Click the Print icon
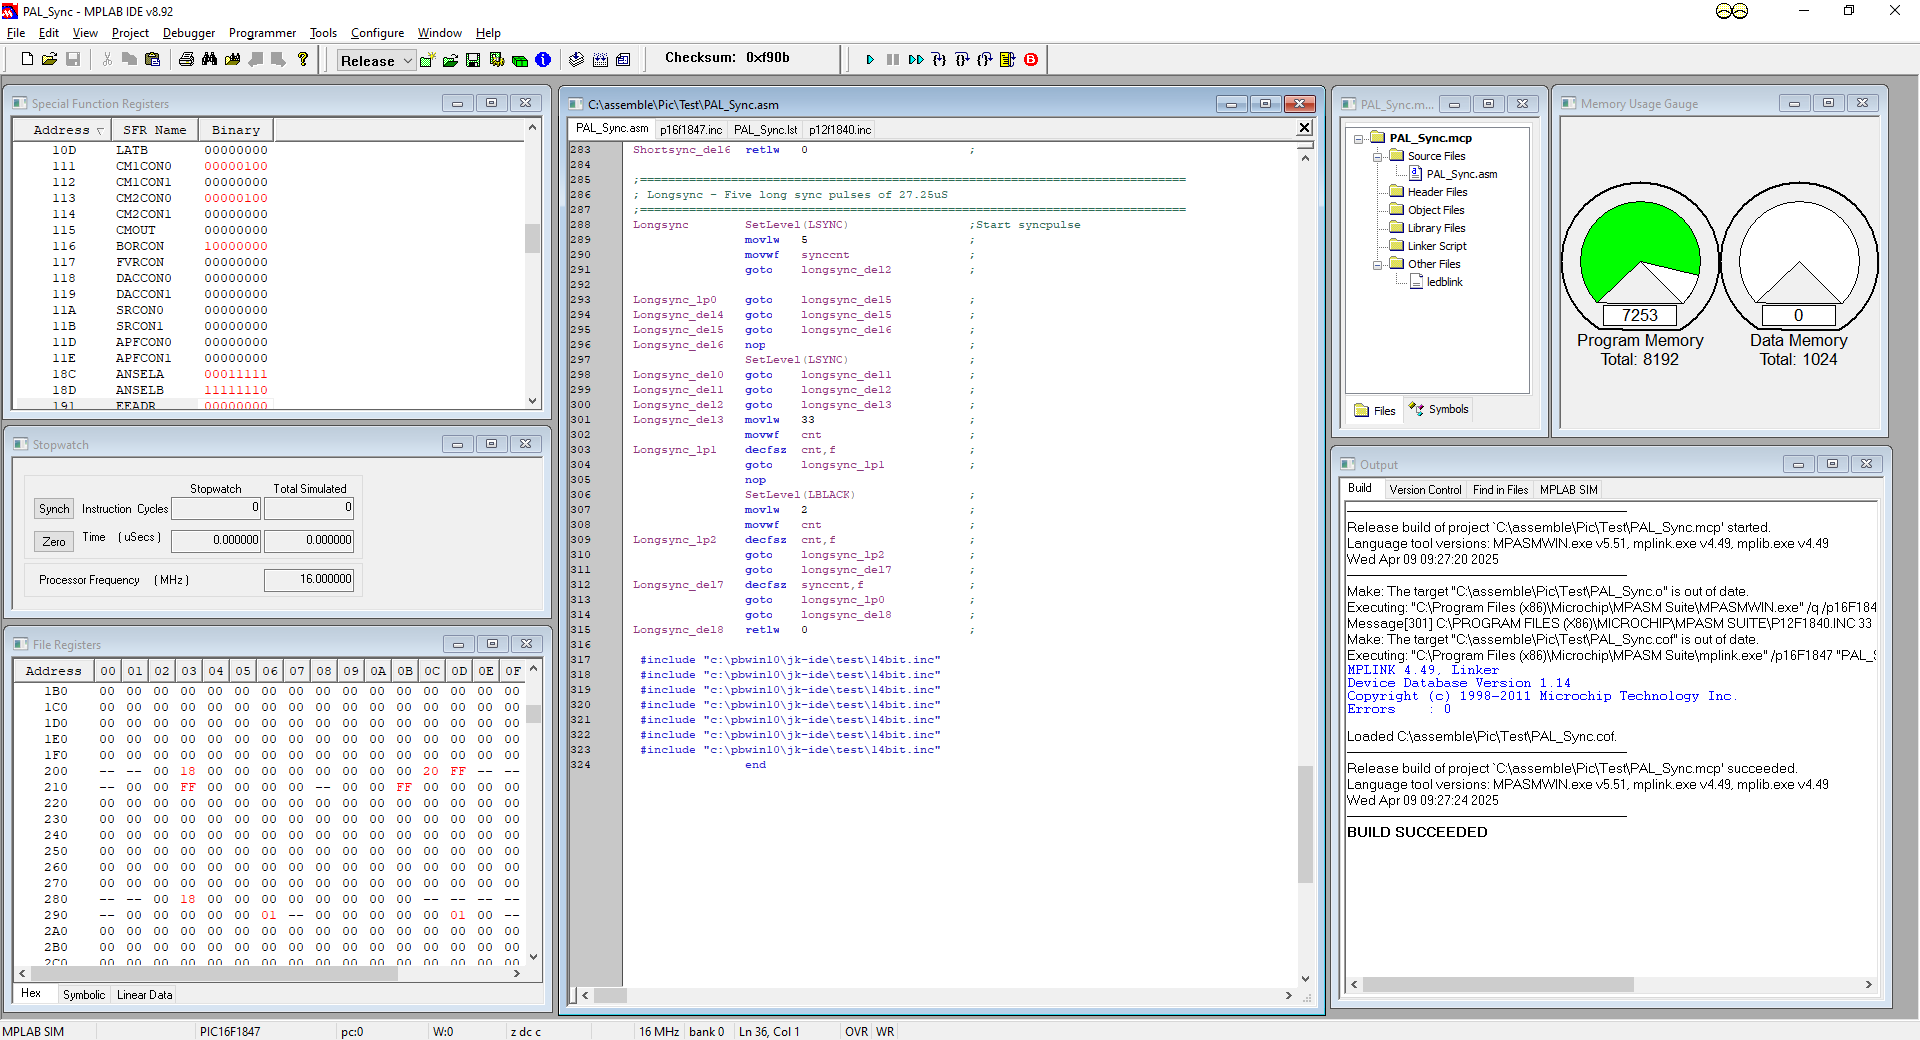 pyautogui.click(x=186, y=59)
